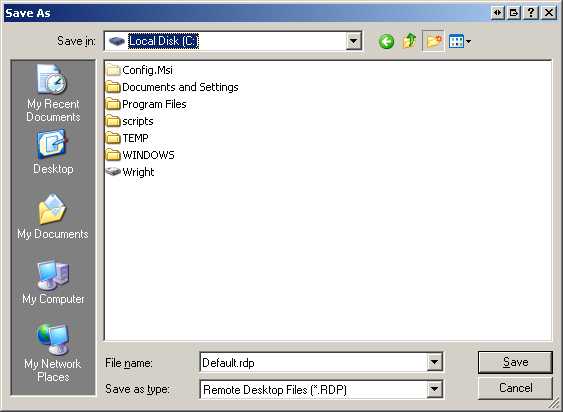
Task: Select the Wright drive item
Action: (130, 172)
